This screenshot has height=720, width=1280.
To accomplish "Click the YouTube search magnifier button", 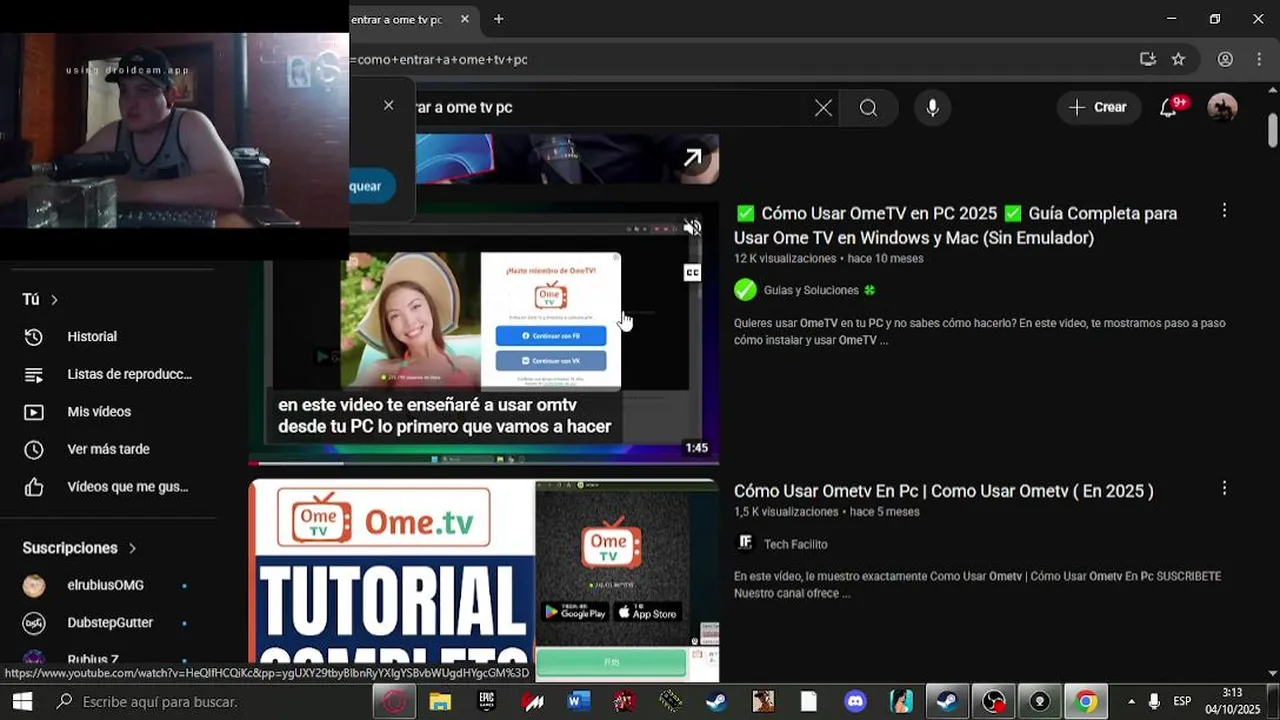I will coord(868,108).
